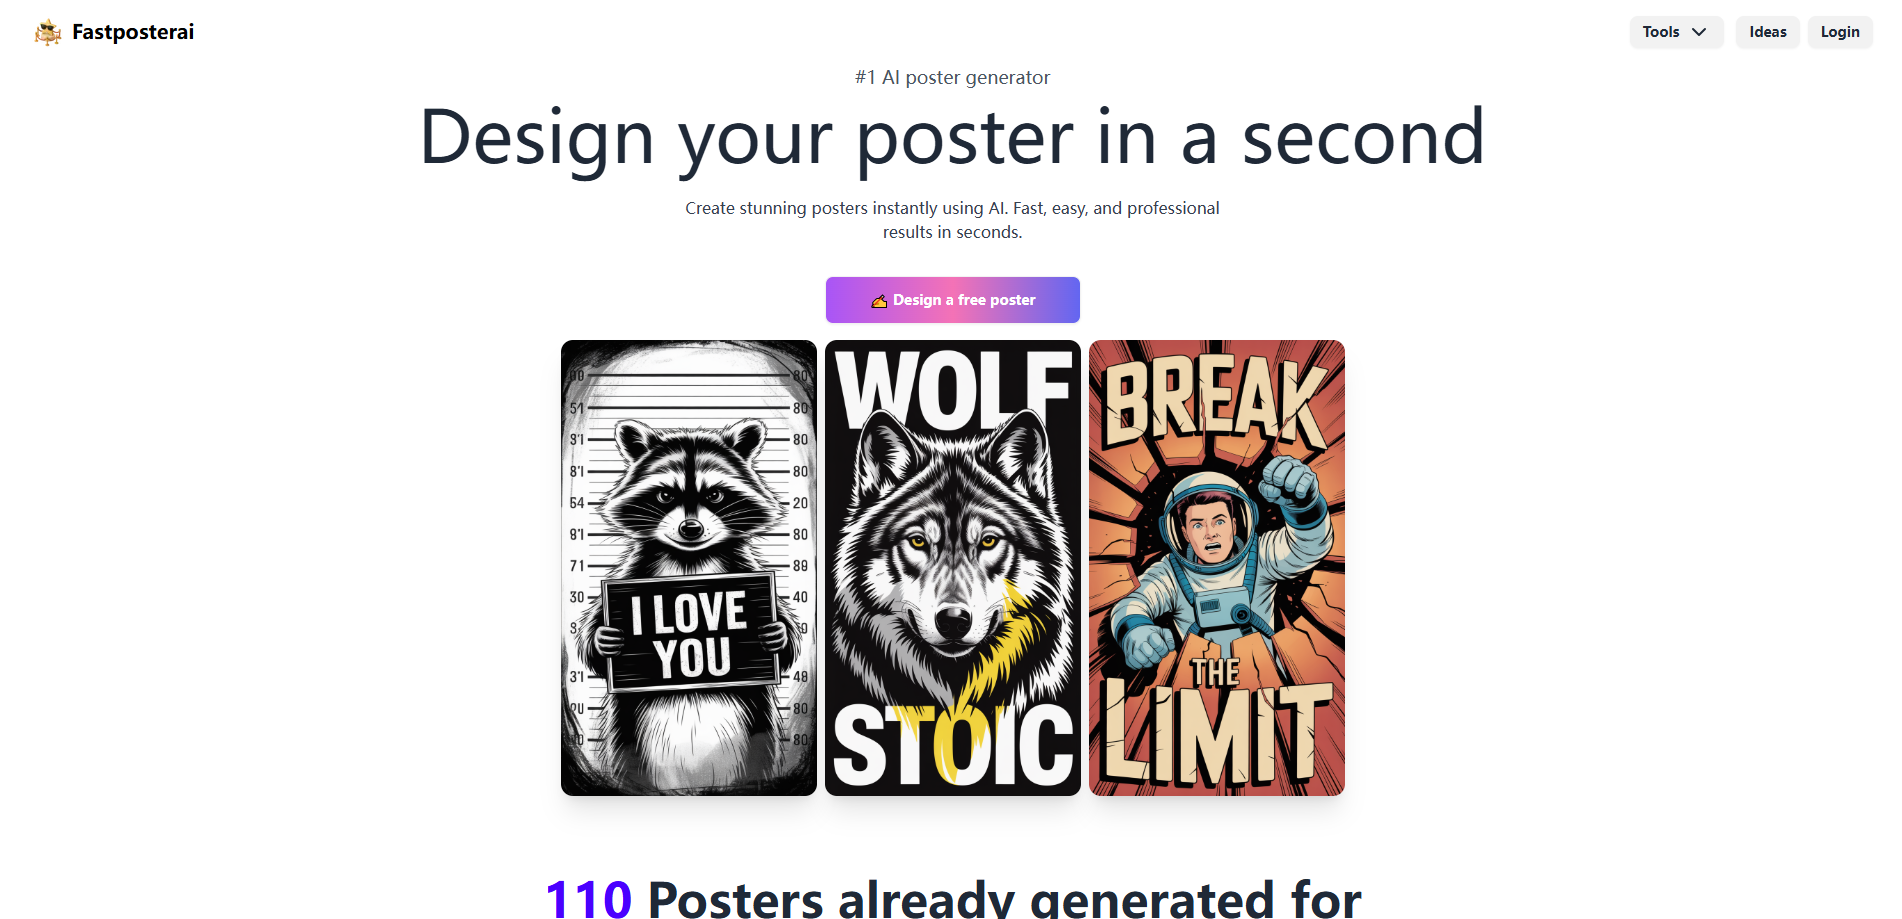Screen dimensions: 1902x919
Task: Click the chevron arrow beside Tools
Action: (1699, 32)
